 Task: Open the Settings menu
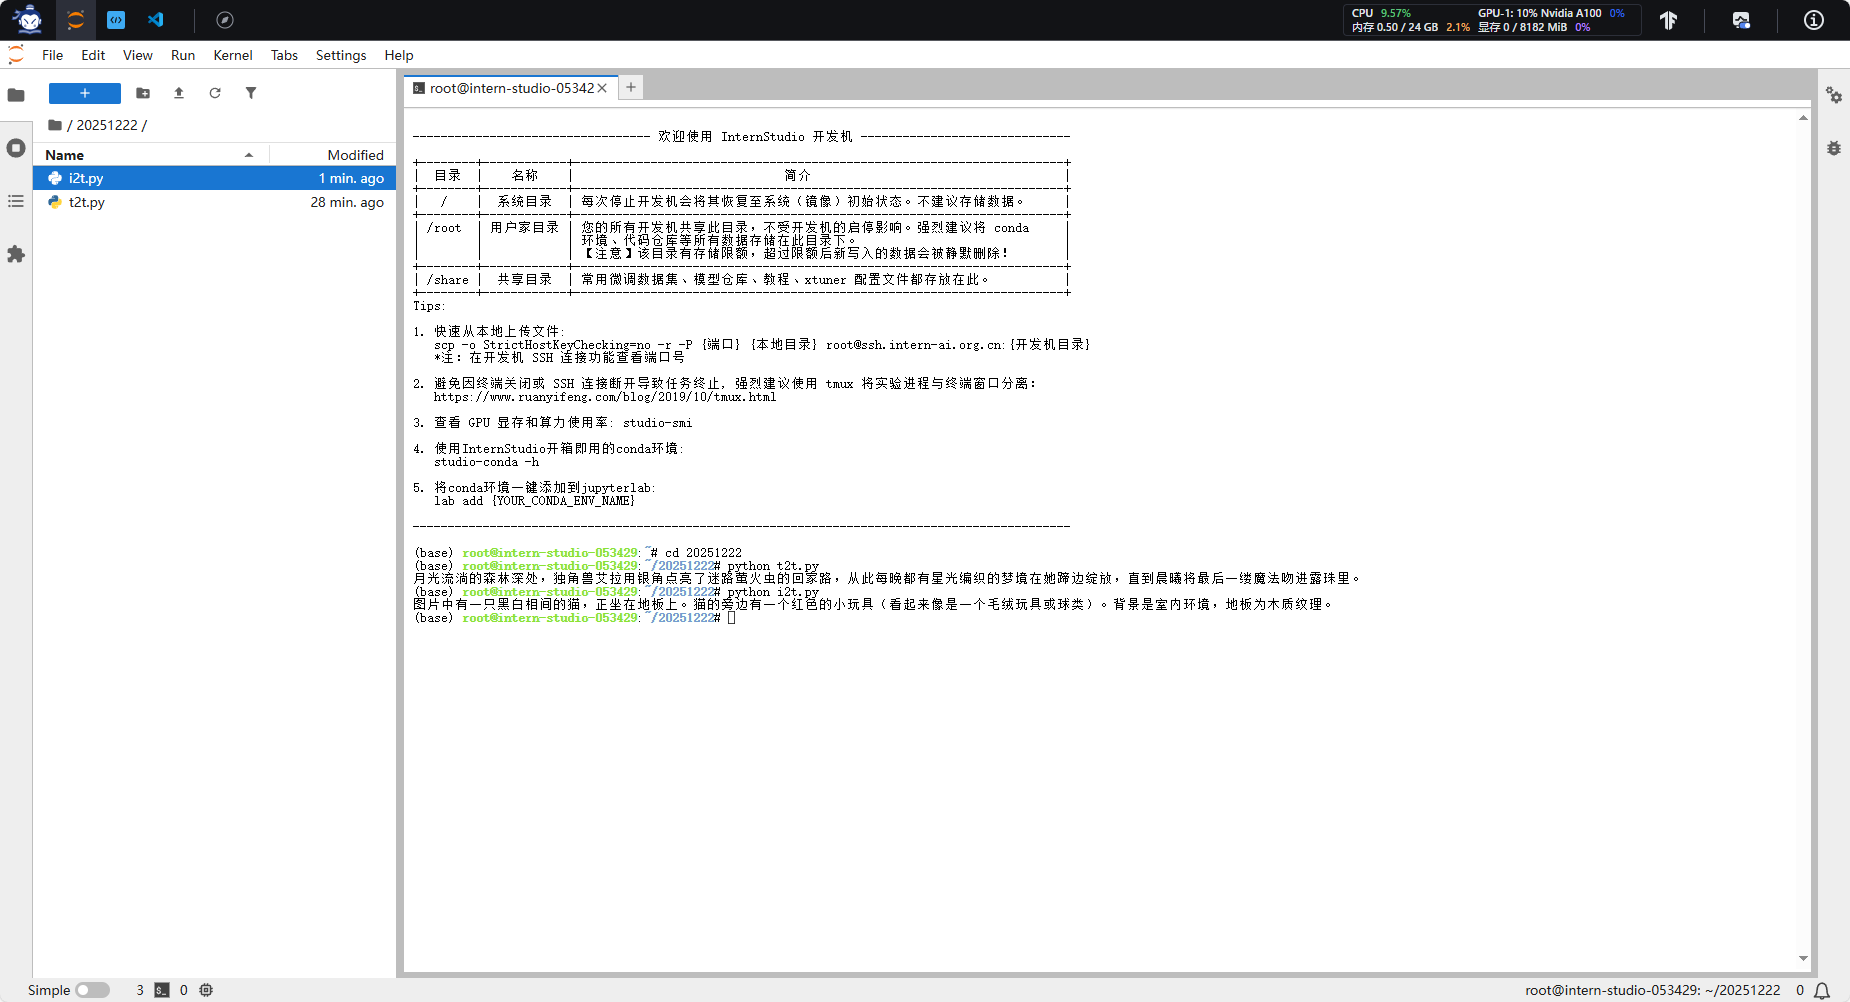340,55
